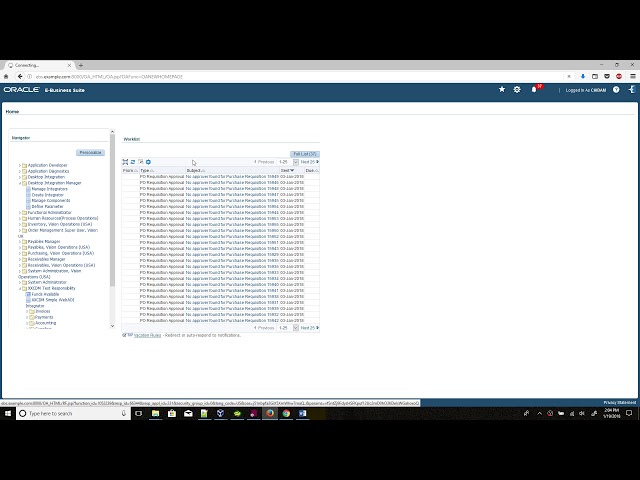Open the Privacy Statement link
The width and height of the screenshot is (640, 480).
(619, 402)
